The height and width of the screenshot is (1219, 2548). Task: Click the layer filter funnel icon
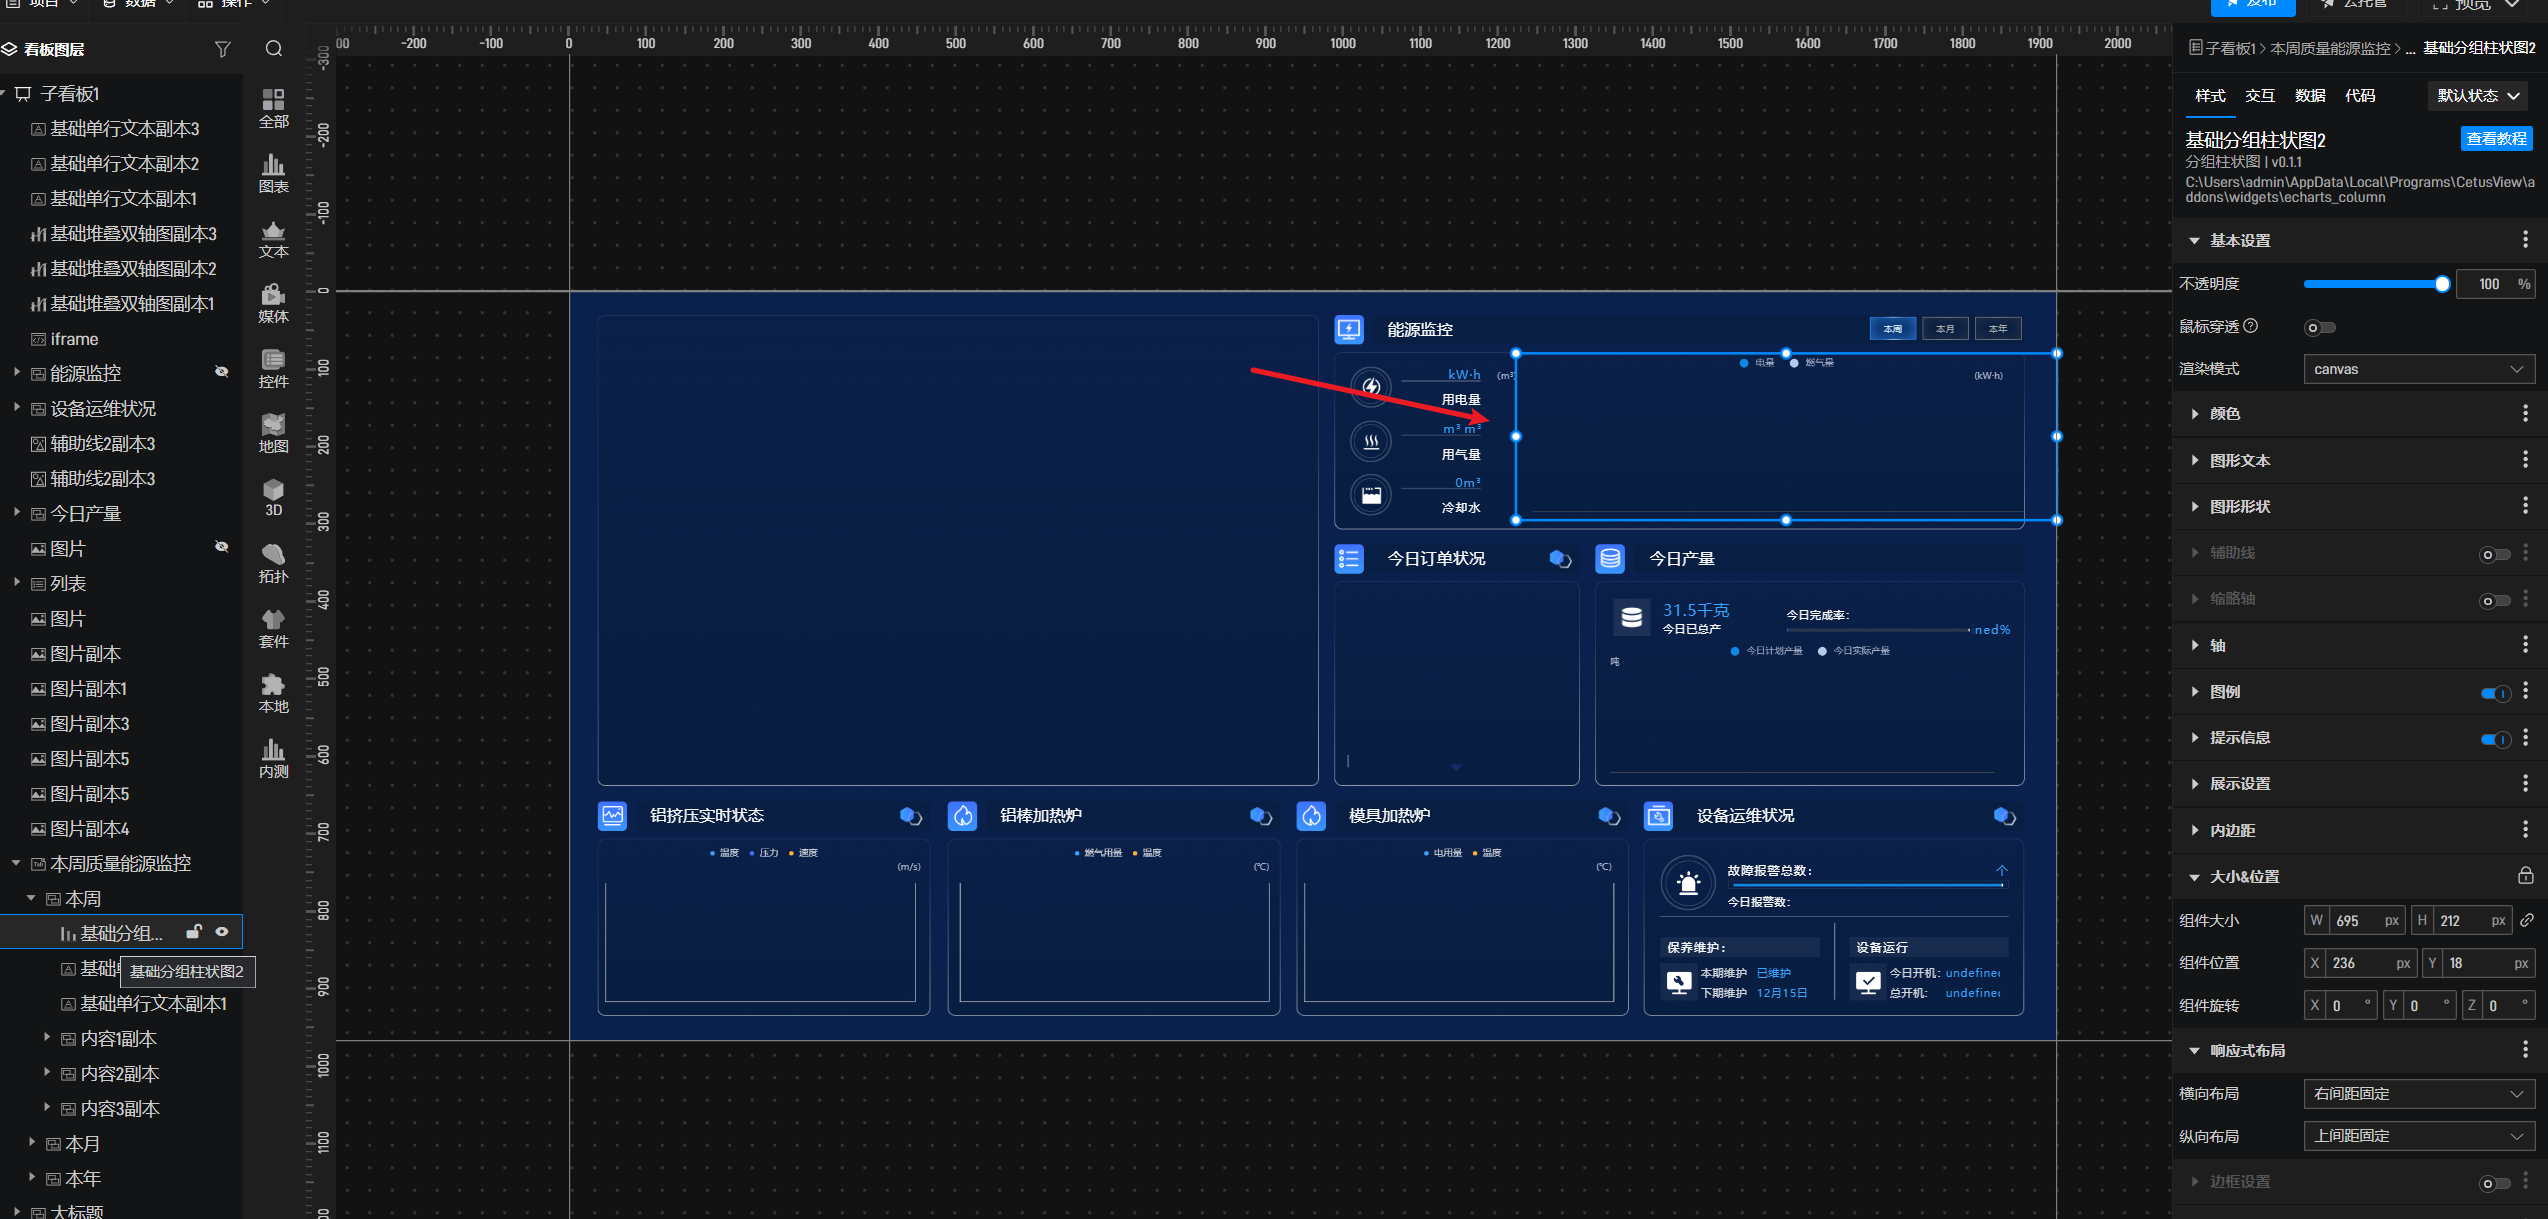[x=223, y=49]
